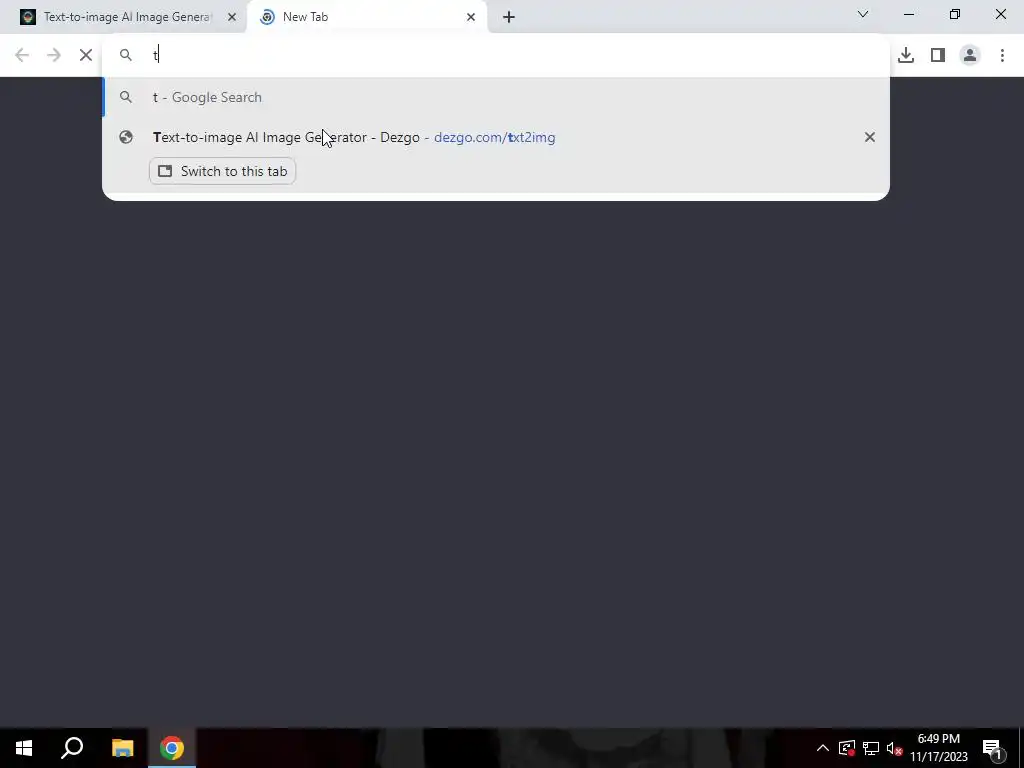This screenshot has width=1024, height=768.
Task: Open File Explorer from taskbar
Action: click(x=122, y=748)
